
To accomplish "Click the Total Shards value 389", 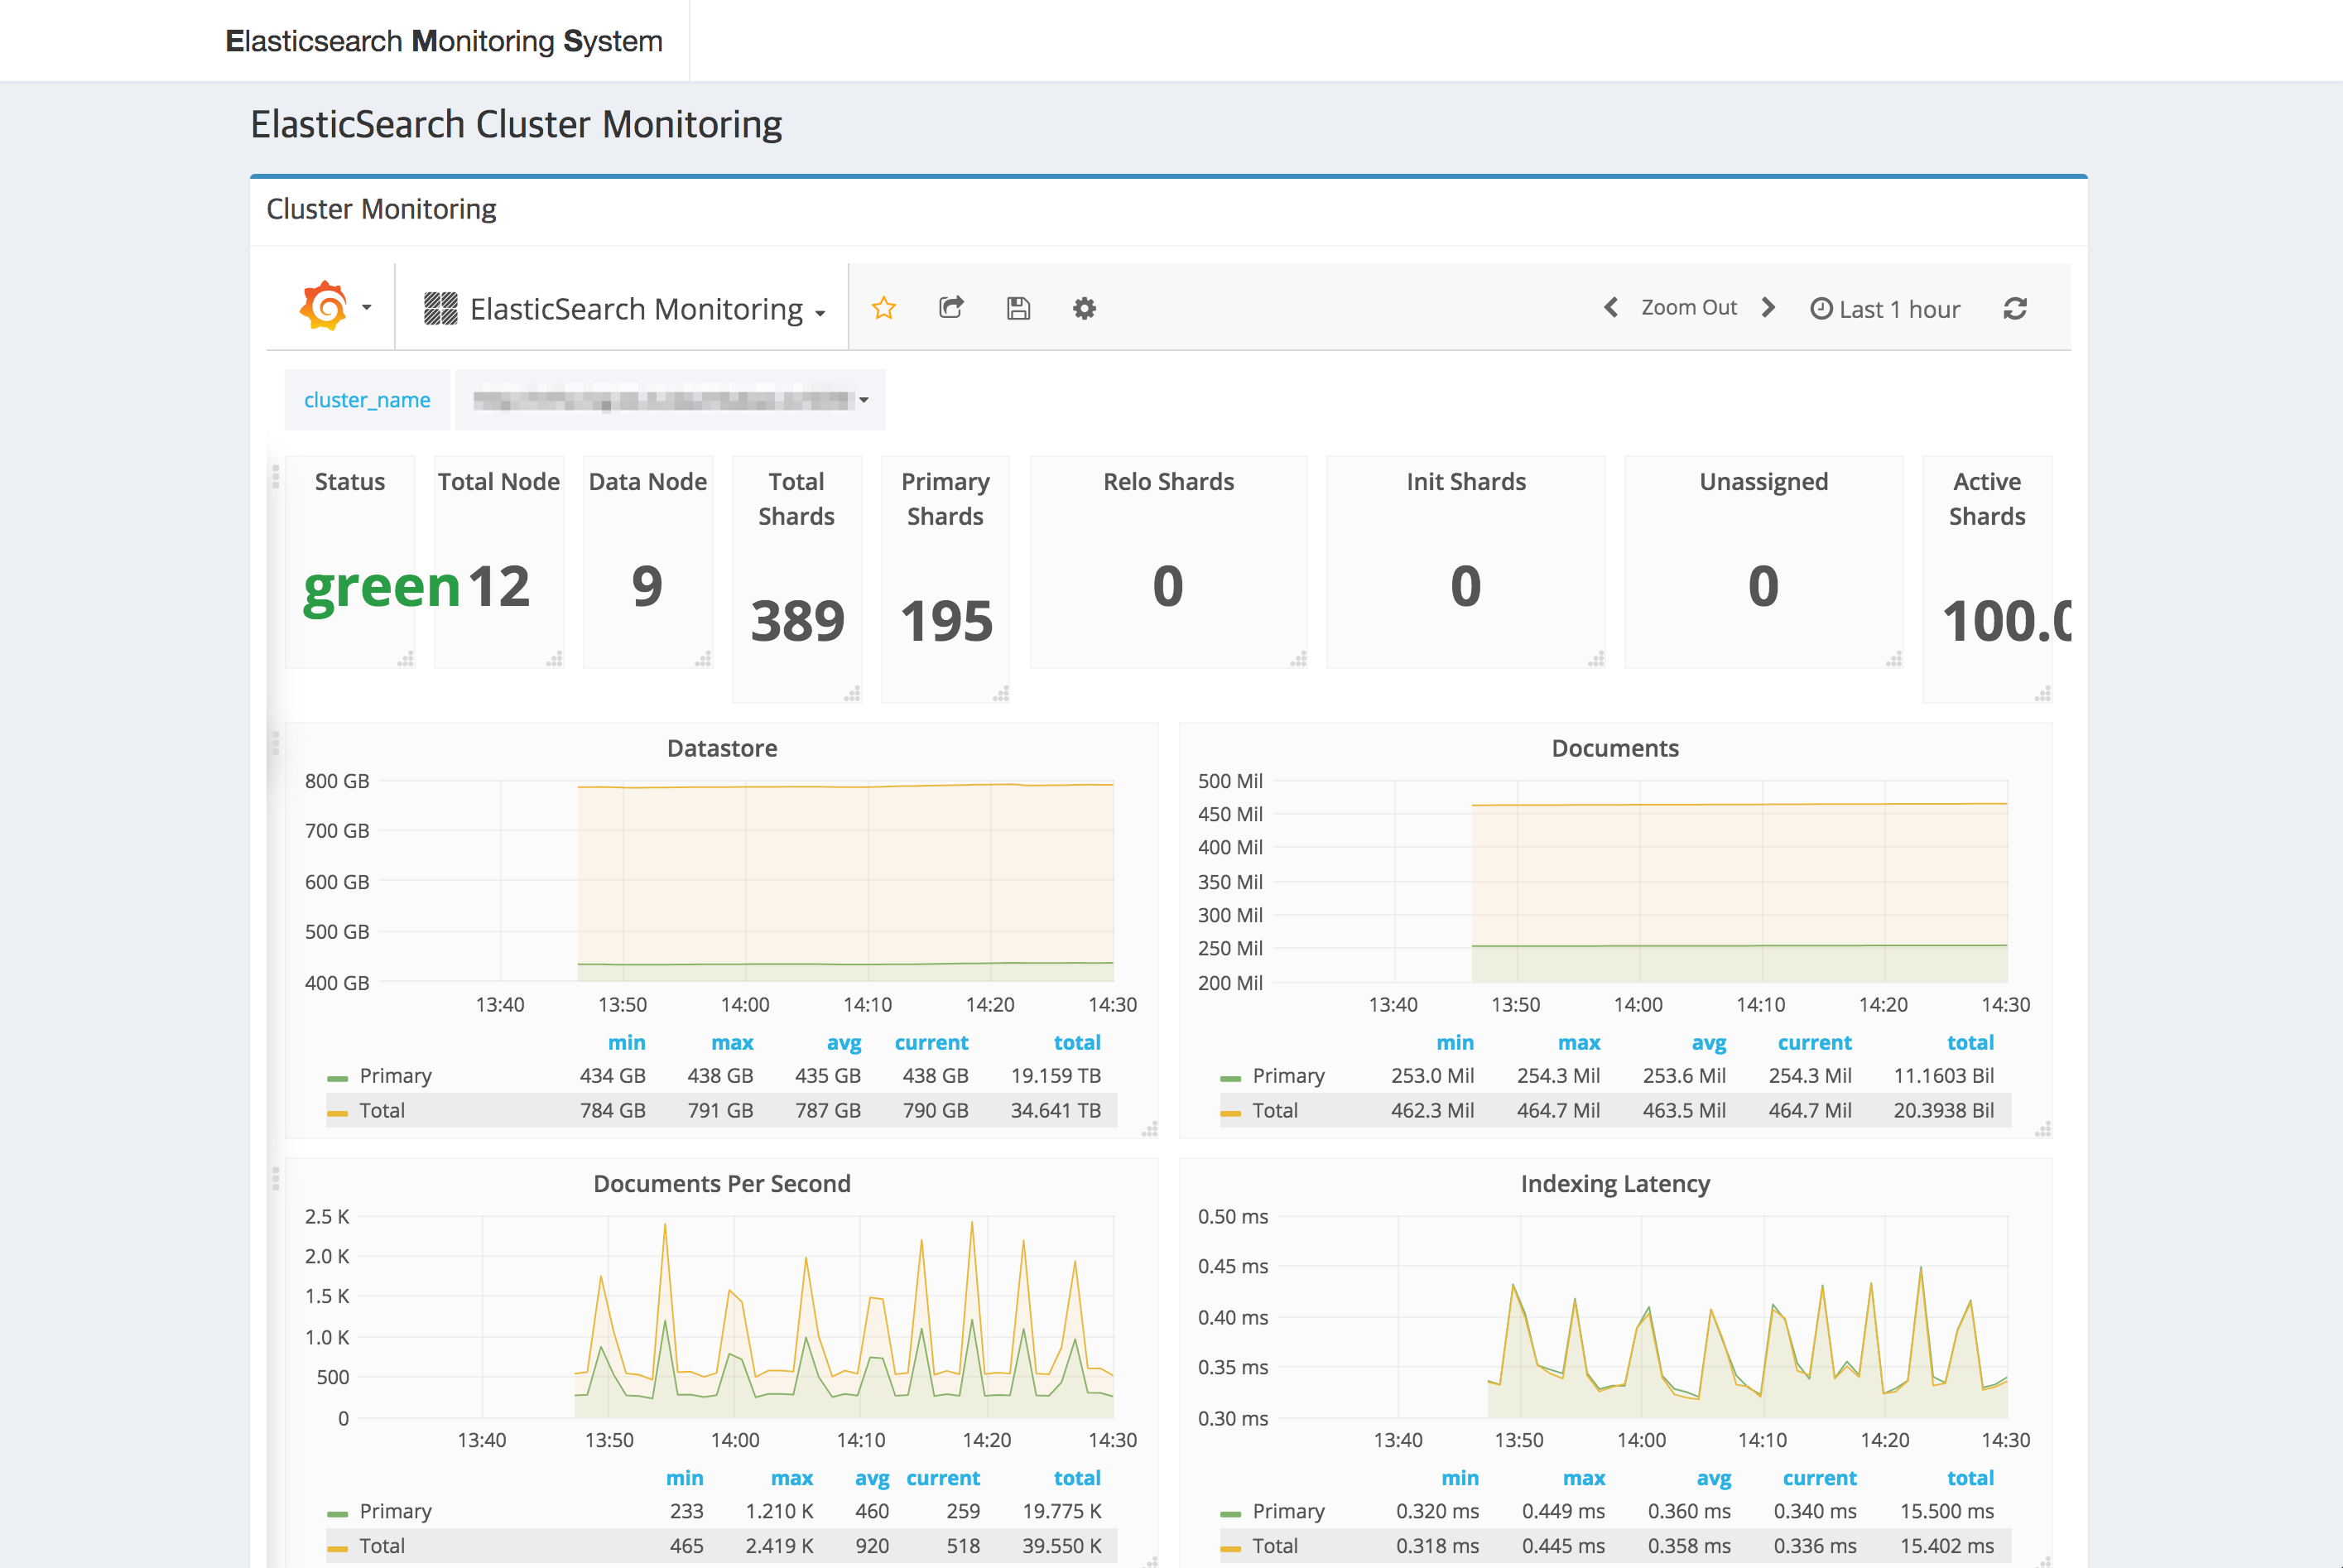I will click(x=797, y=621).
